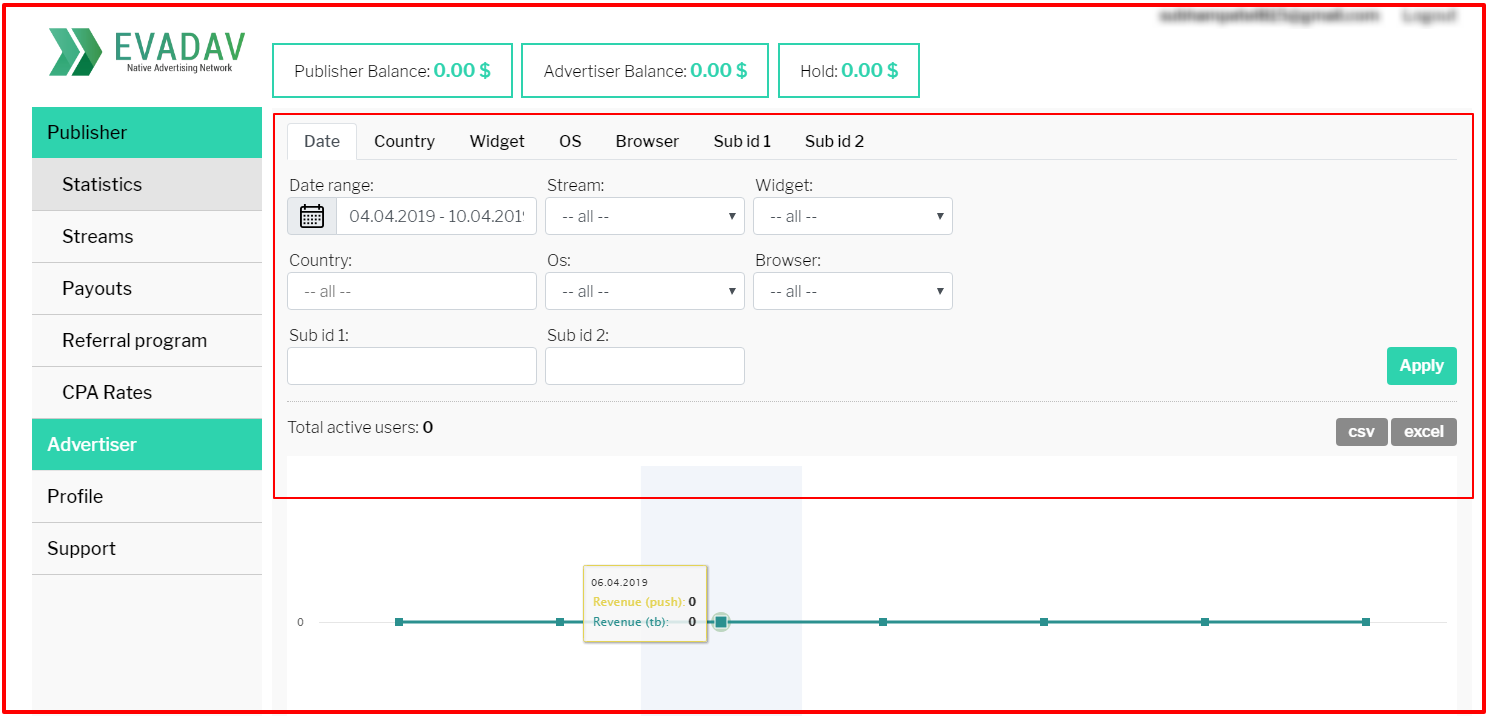
Task: Open Streams in the sidebar
Action: [97, 237]
